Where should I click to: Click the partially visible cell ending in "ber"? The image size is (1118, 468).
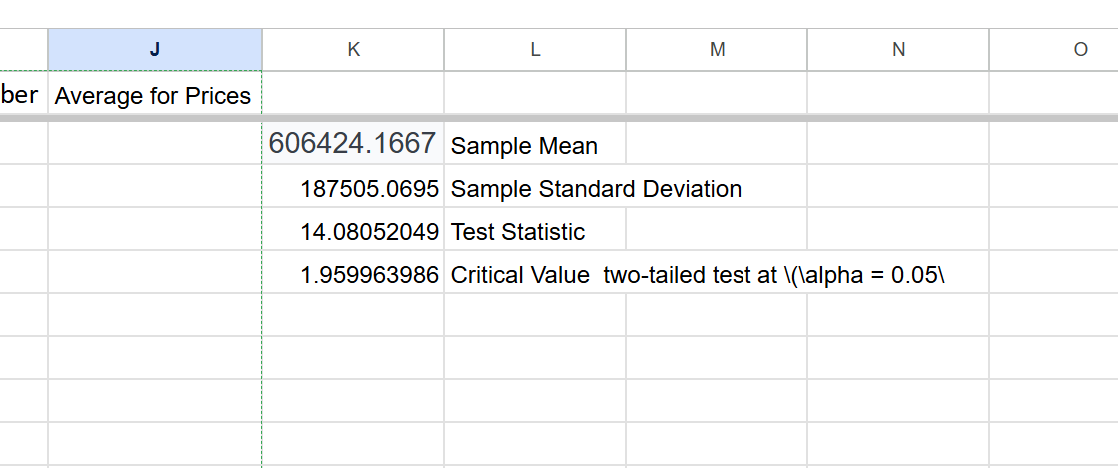(20, 96)
